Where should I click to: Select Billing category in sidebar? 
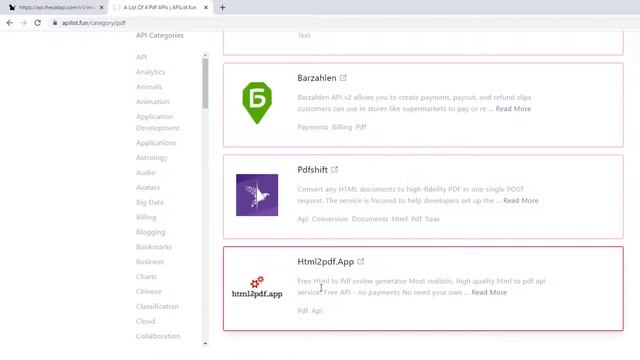coord(146,217)
